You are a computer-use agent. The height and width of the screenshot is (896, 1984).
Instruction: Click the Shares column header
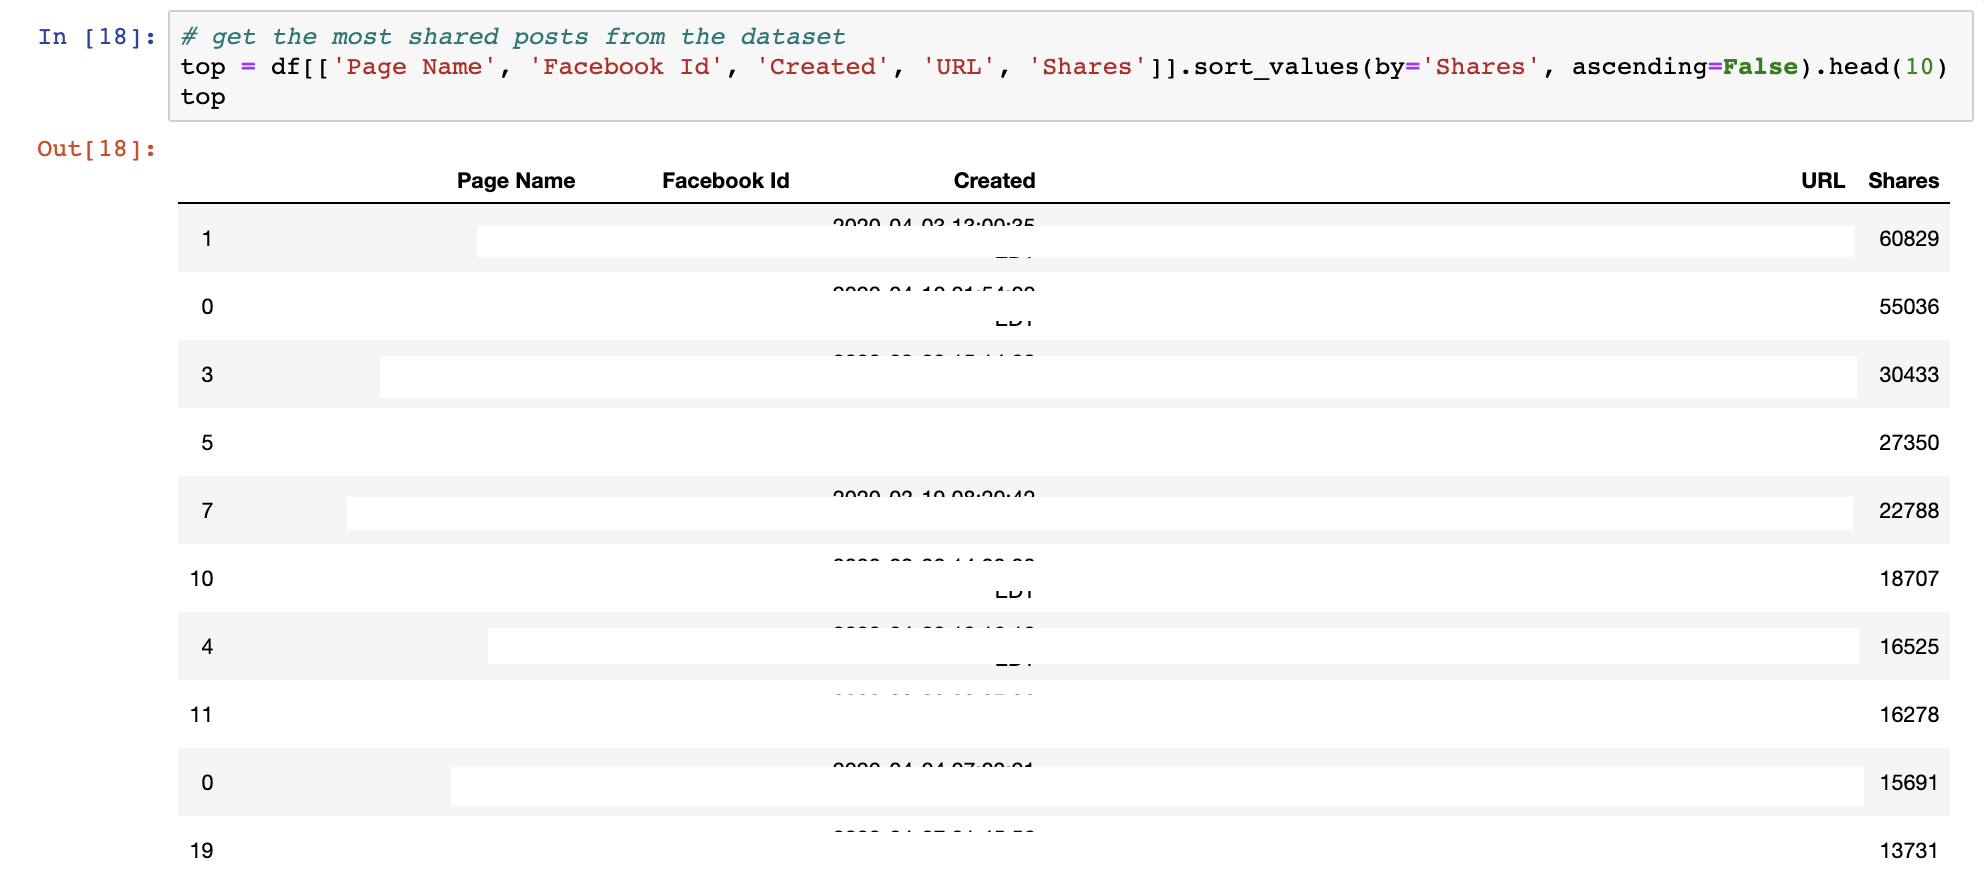coord(1902,181)
